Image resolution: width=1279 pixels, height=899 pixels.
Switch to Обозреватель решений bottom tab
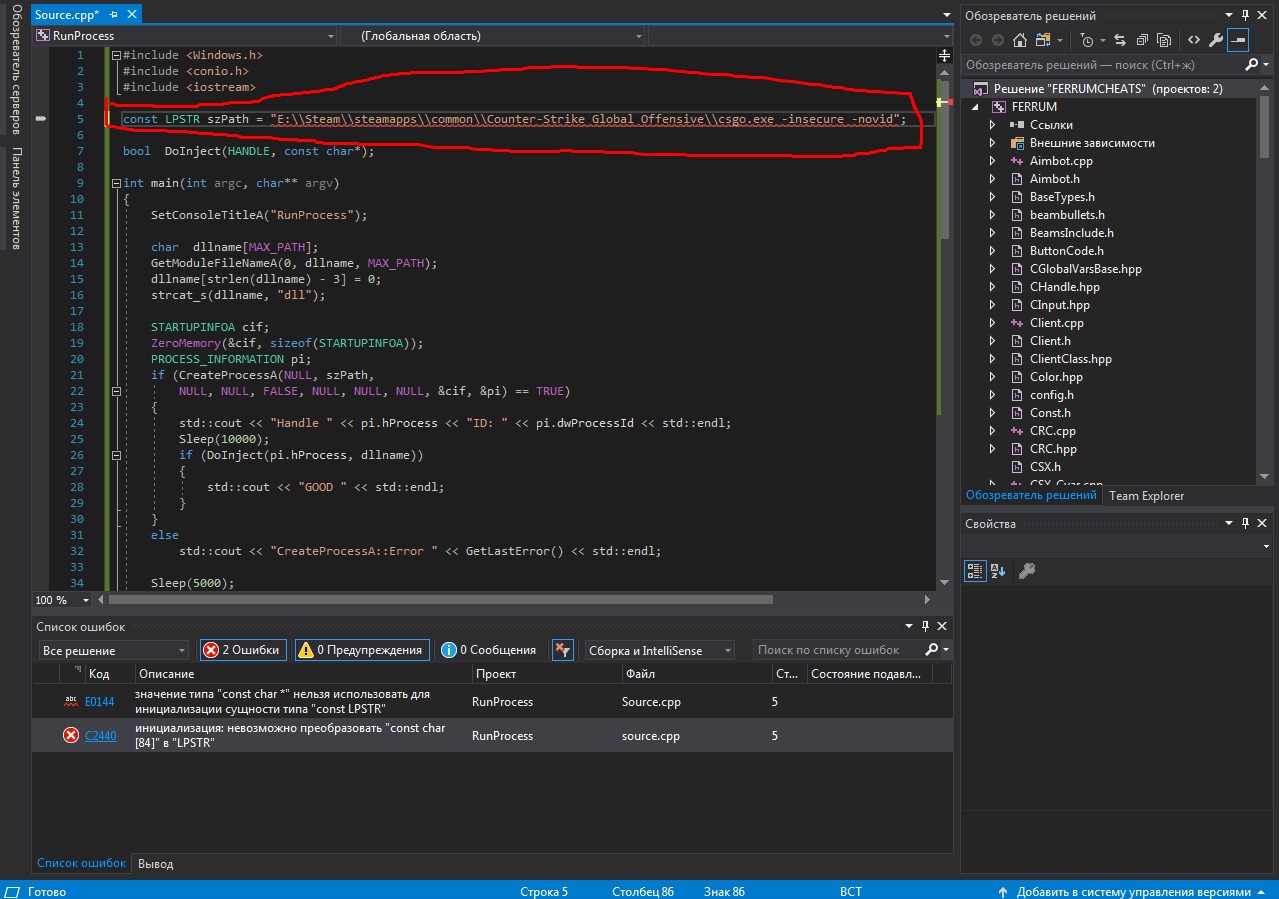(x=1031, y=495)
